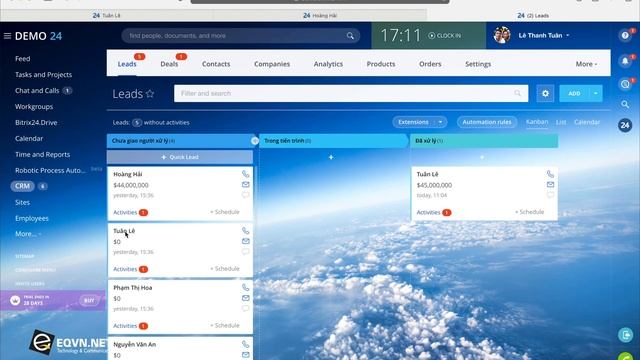Expand sidebar More... item
The image size is (640, 360).
(28, 234)
